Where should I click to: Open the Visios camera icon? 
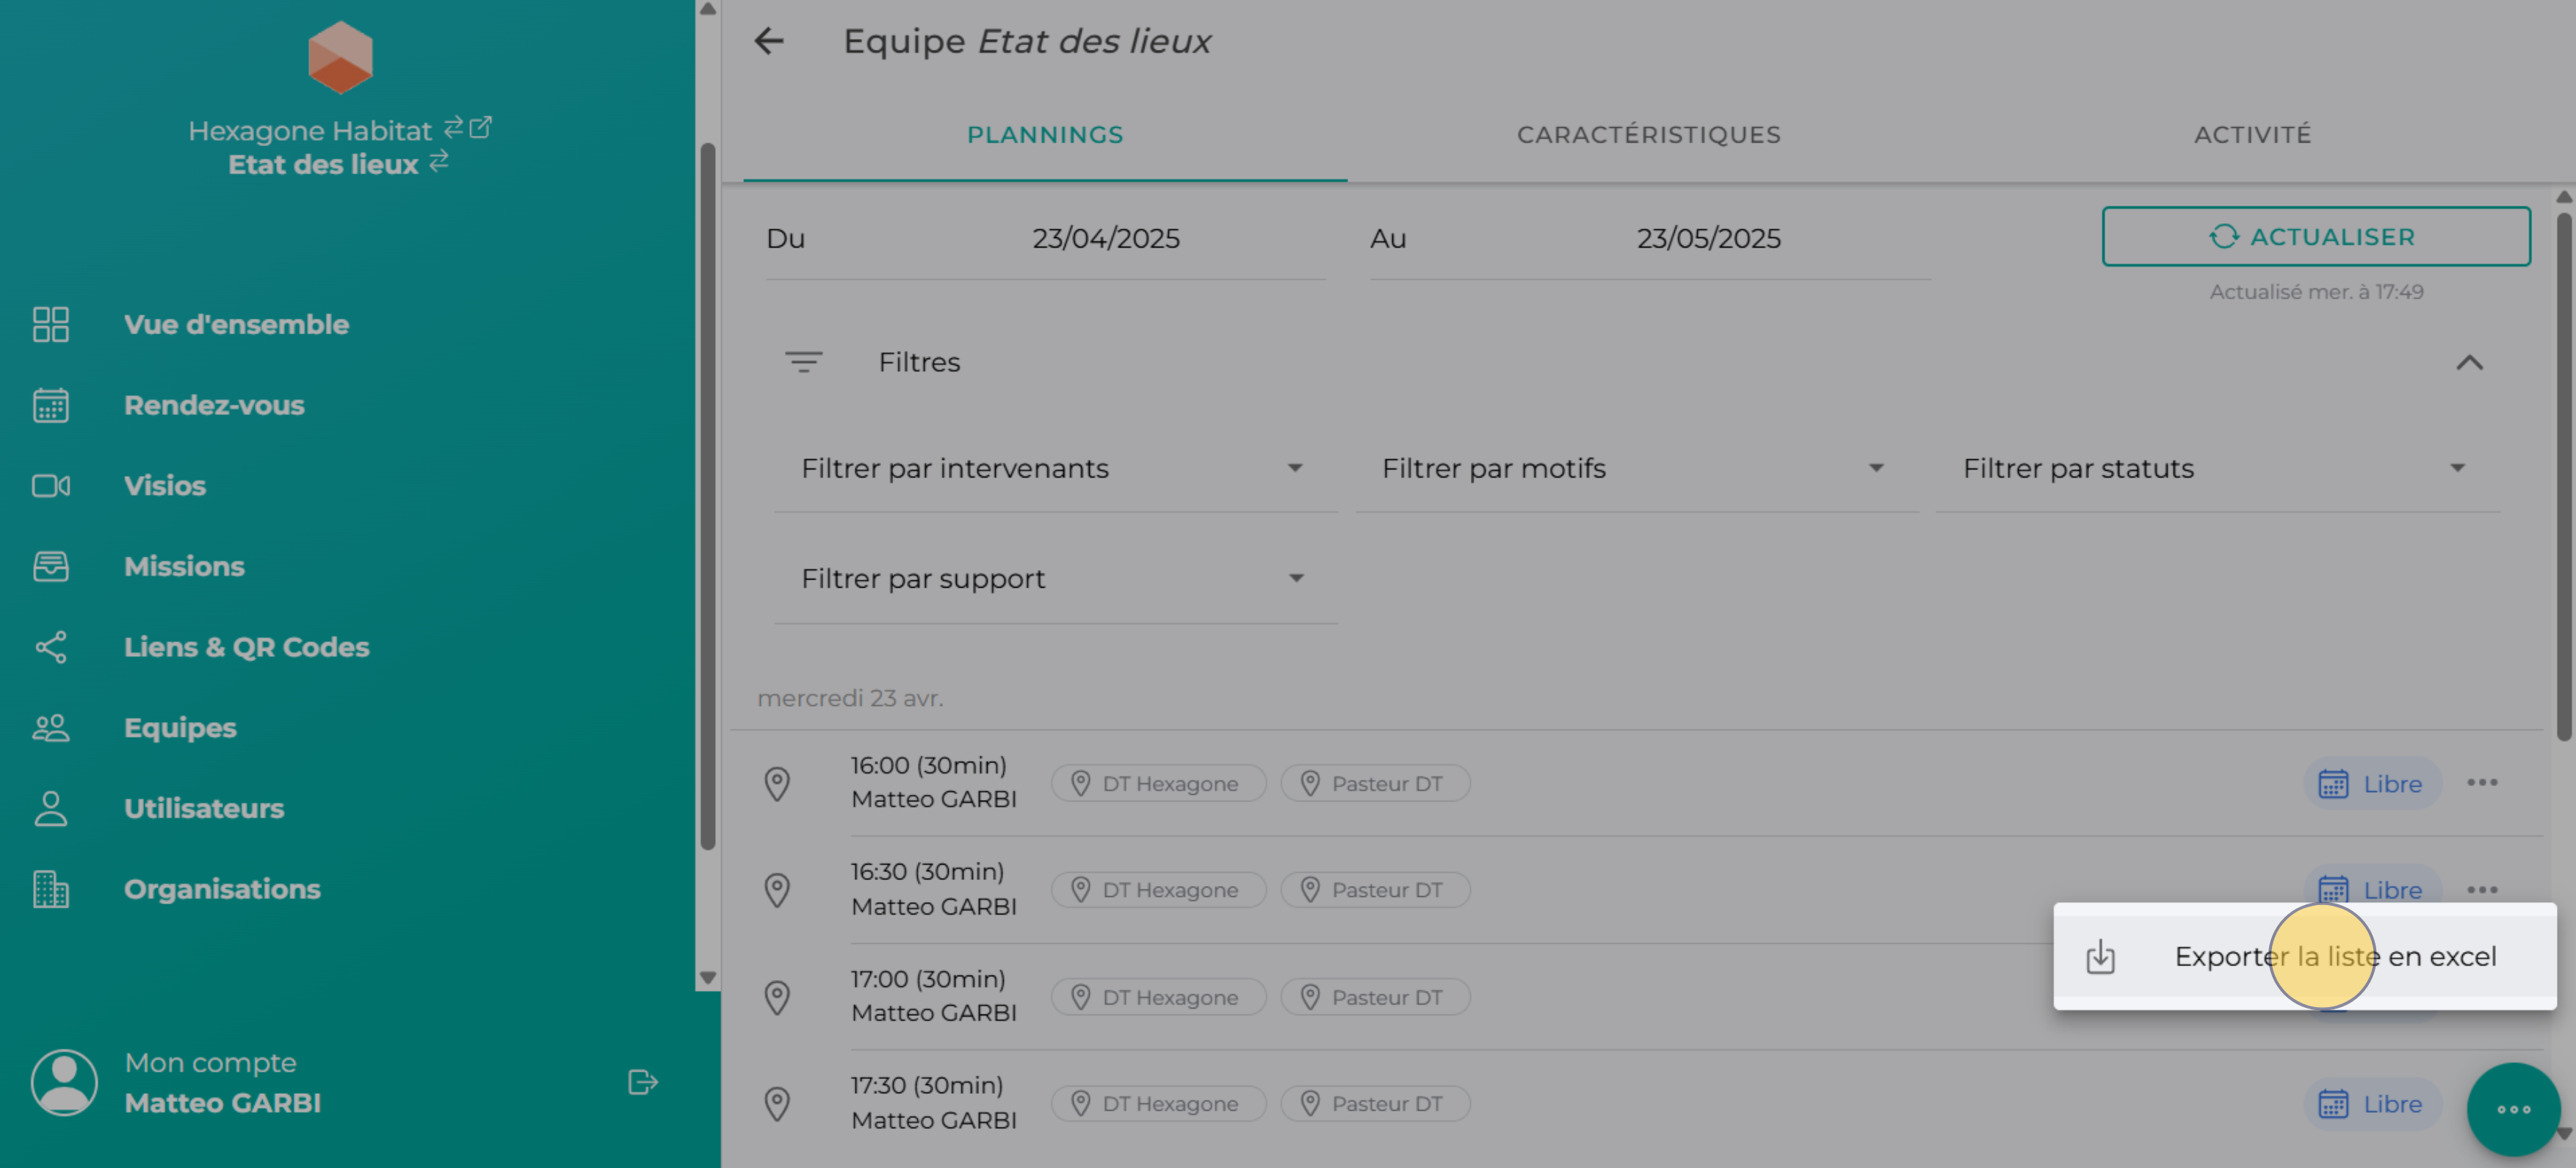point(50,486)
